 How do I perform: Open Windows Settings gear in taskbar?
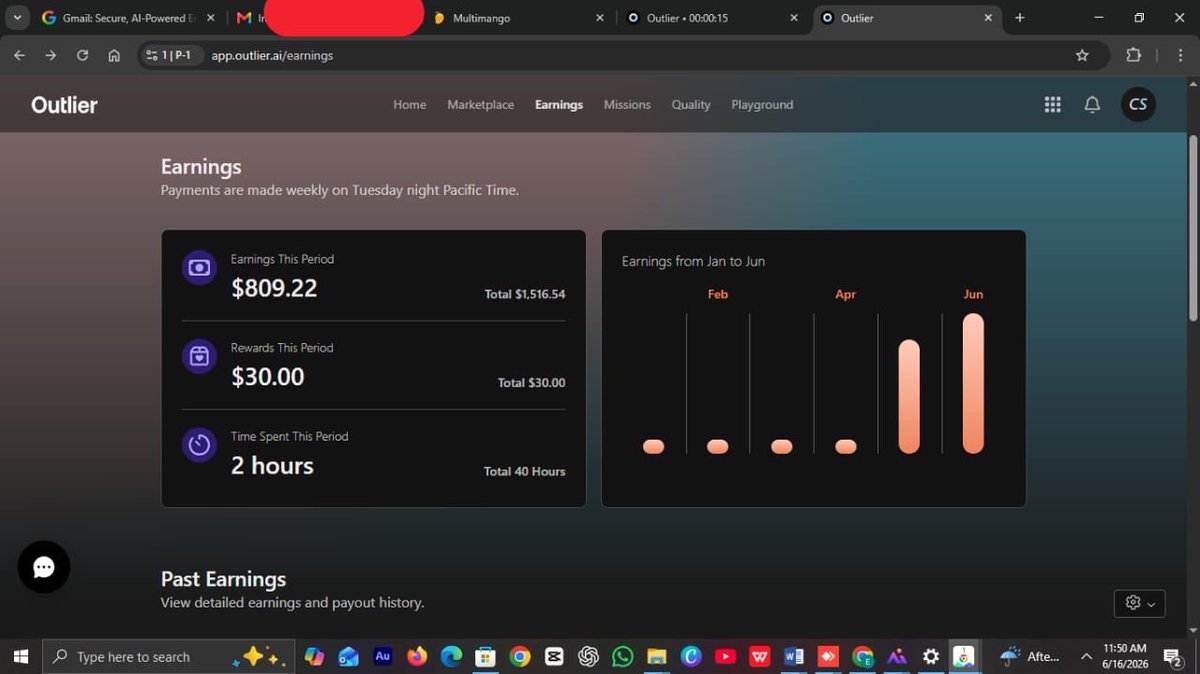[x=931, y=656]
